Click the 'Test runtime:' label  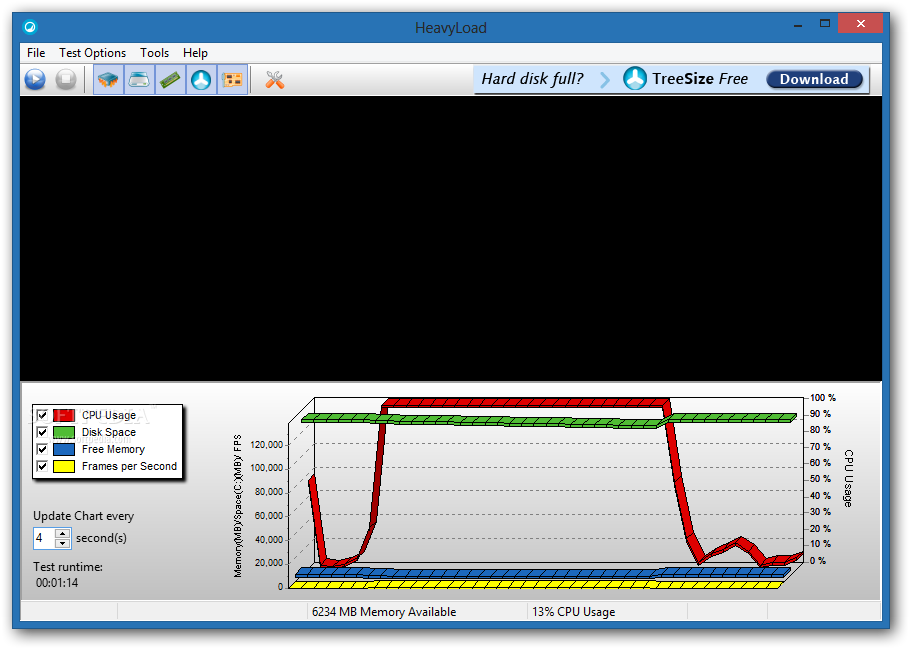(68, 567)
